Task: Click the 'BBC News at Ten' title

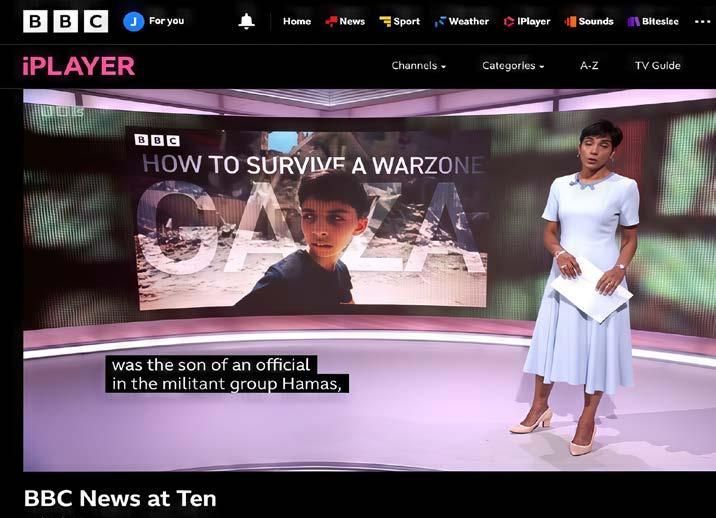Action: 120,498
